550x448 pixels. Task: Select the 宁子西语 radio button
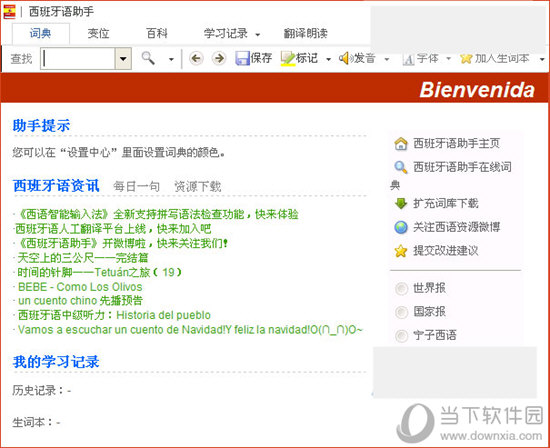(x=401, y=335)
